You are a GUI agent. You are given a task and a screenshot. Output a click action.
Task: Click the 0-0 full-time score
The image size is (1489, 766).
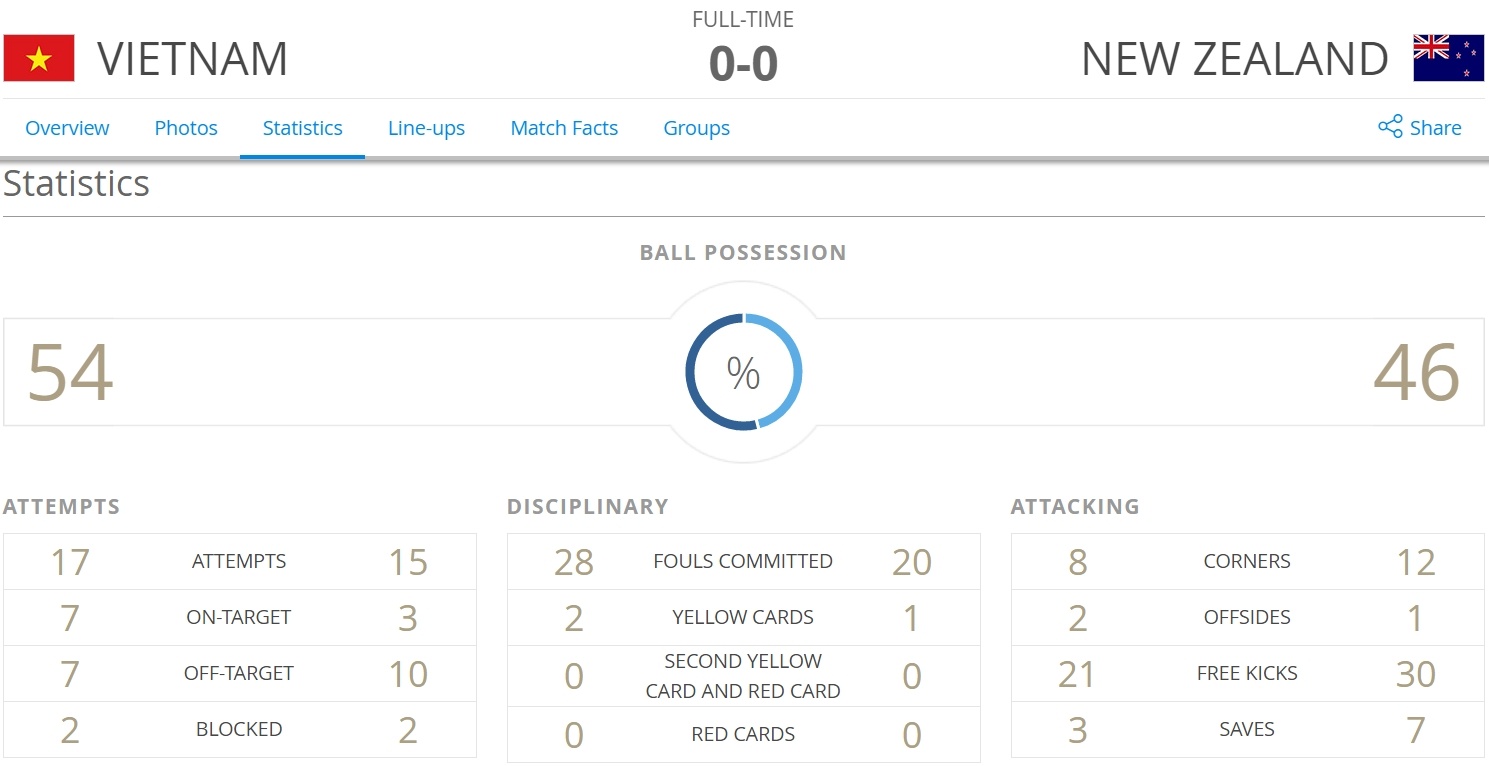pos(743,64)
